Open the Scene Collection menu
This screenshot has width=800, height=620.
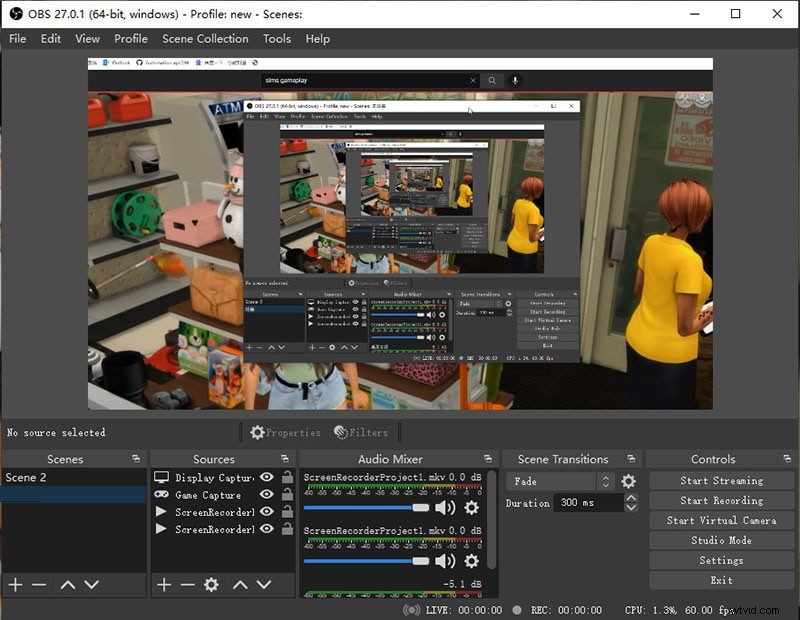[x=205, y=39]
